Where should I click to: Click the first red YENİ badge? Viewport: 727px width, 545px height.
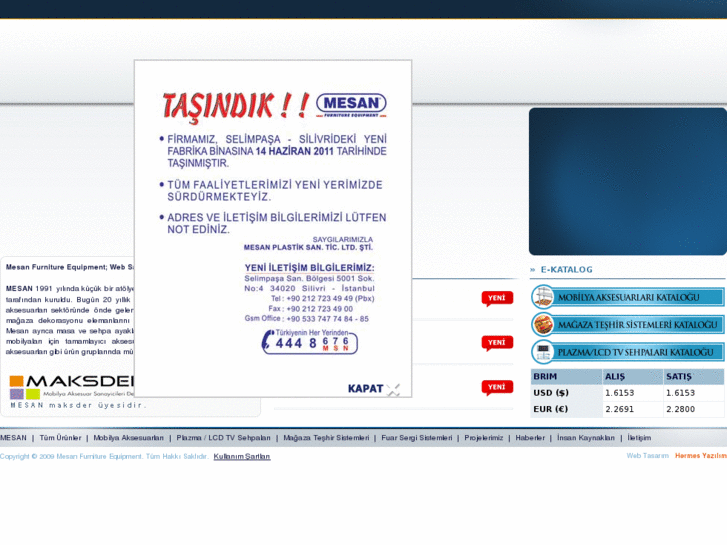pyautogui.click(x=497, y=298)
